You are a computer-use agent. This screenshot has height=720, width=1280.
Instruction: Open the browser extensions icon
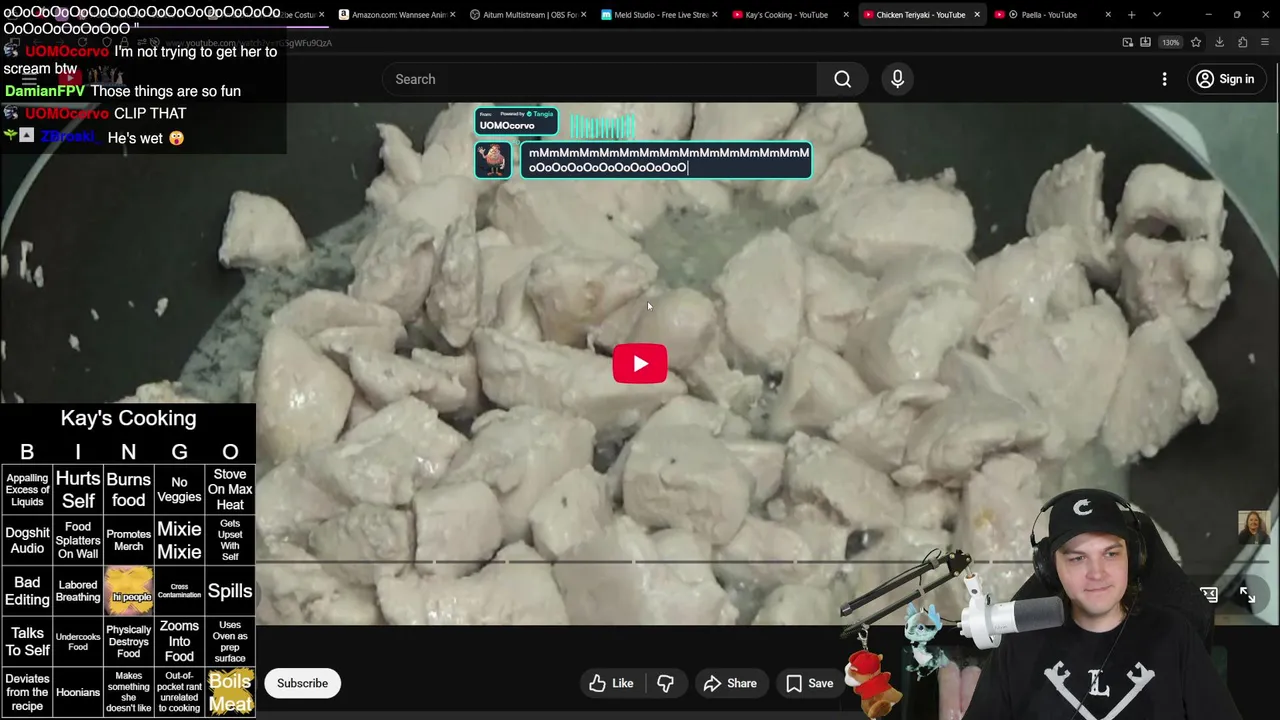(1242, 43)
